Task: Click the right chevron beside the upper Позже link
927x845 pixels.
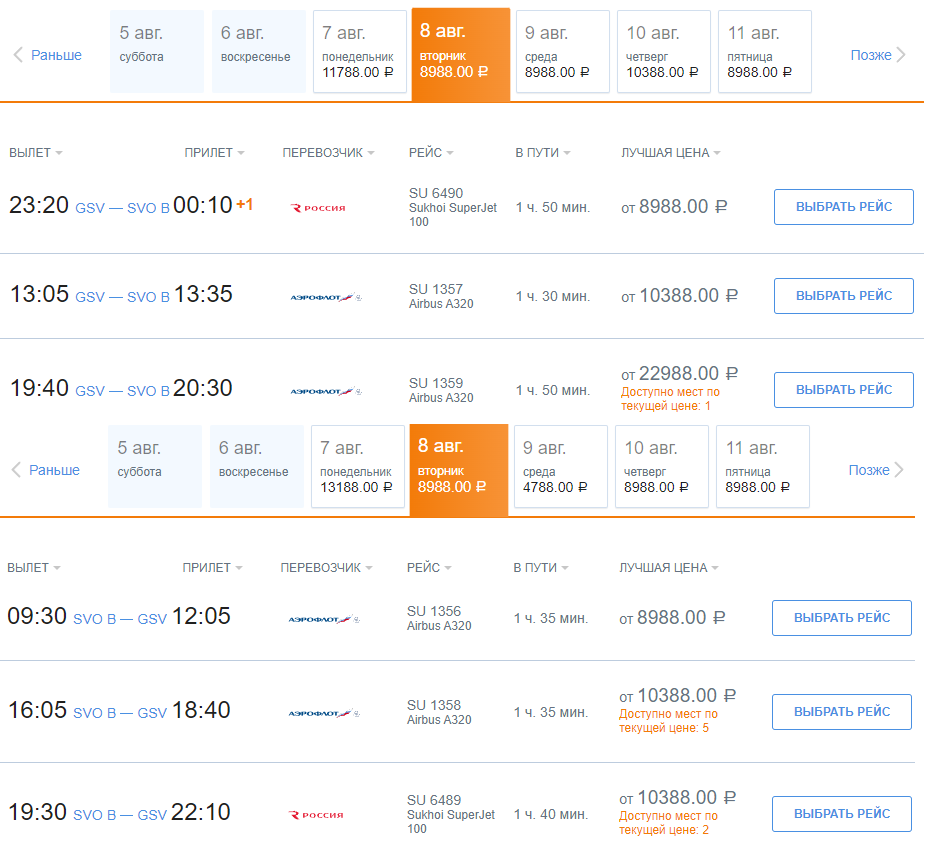Action: click(x=901, y=55)
